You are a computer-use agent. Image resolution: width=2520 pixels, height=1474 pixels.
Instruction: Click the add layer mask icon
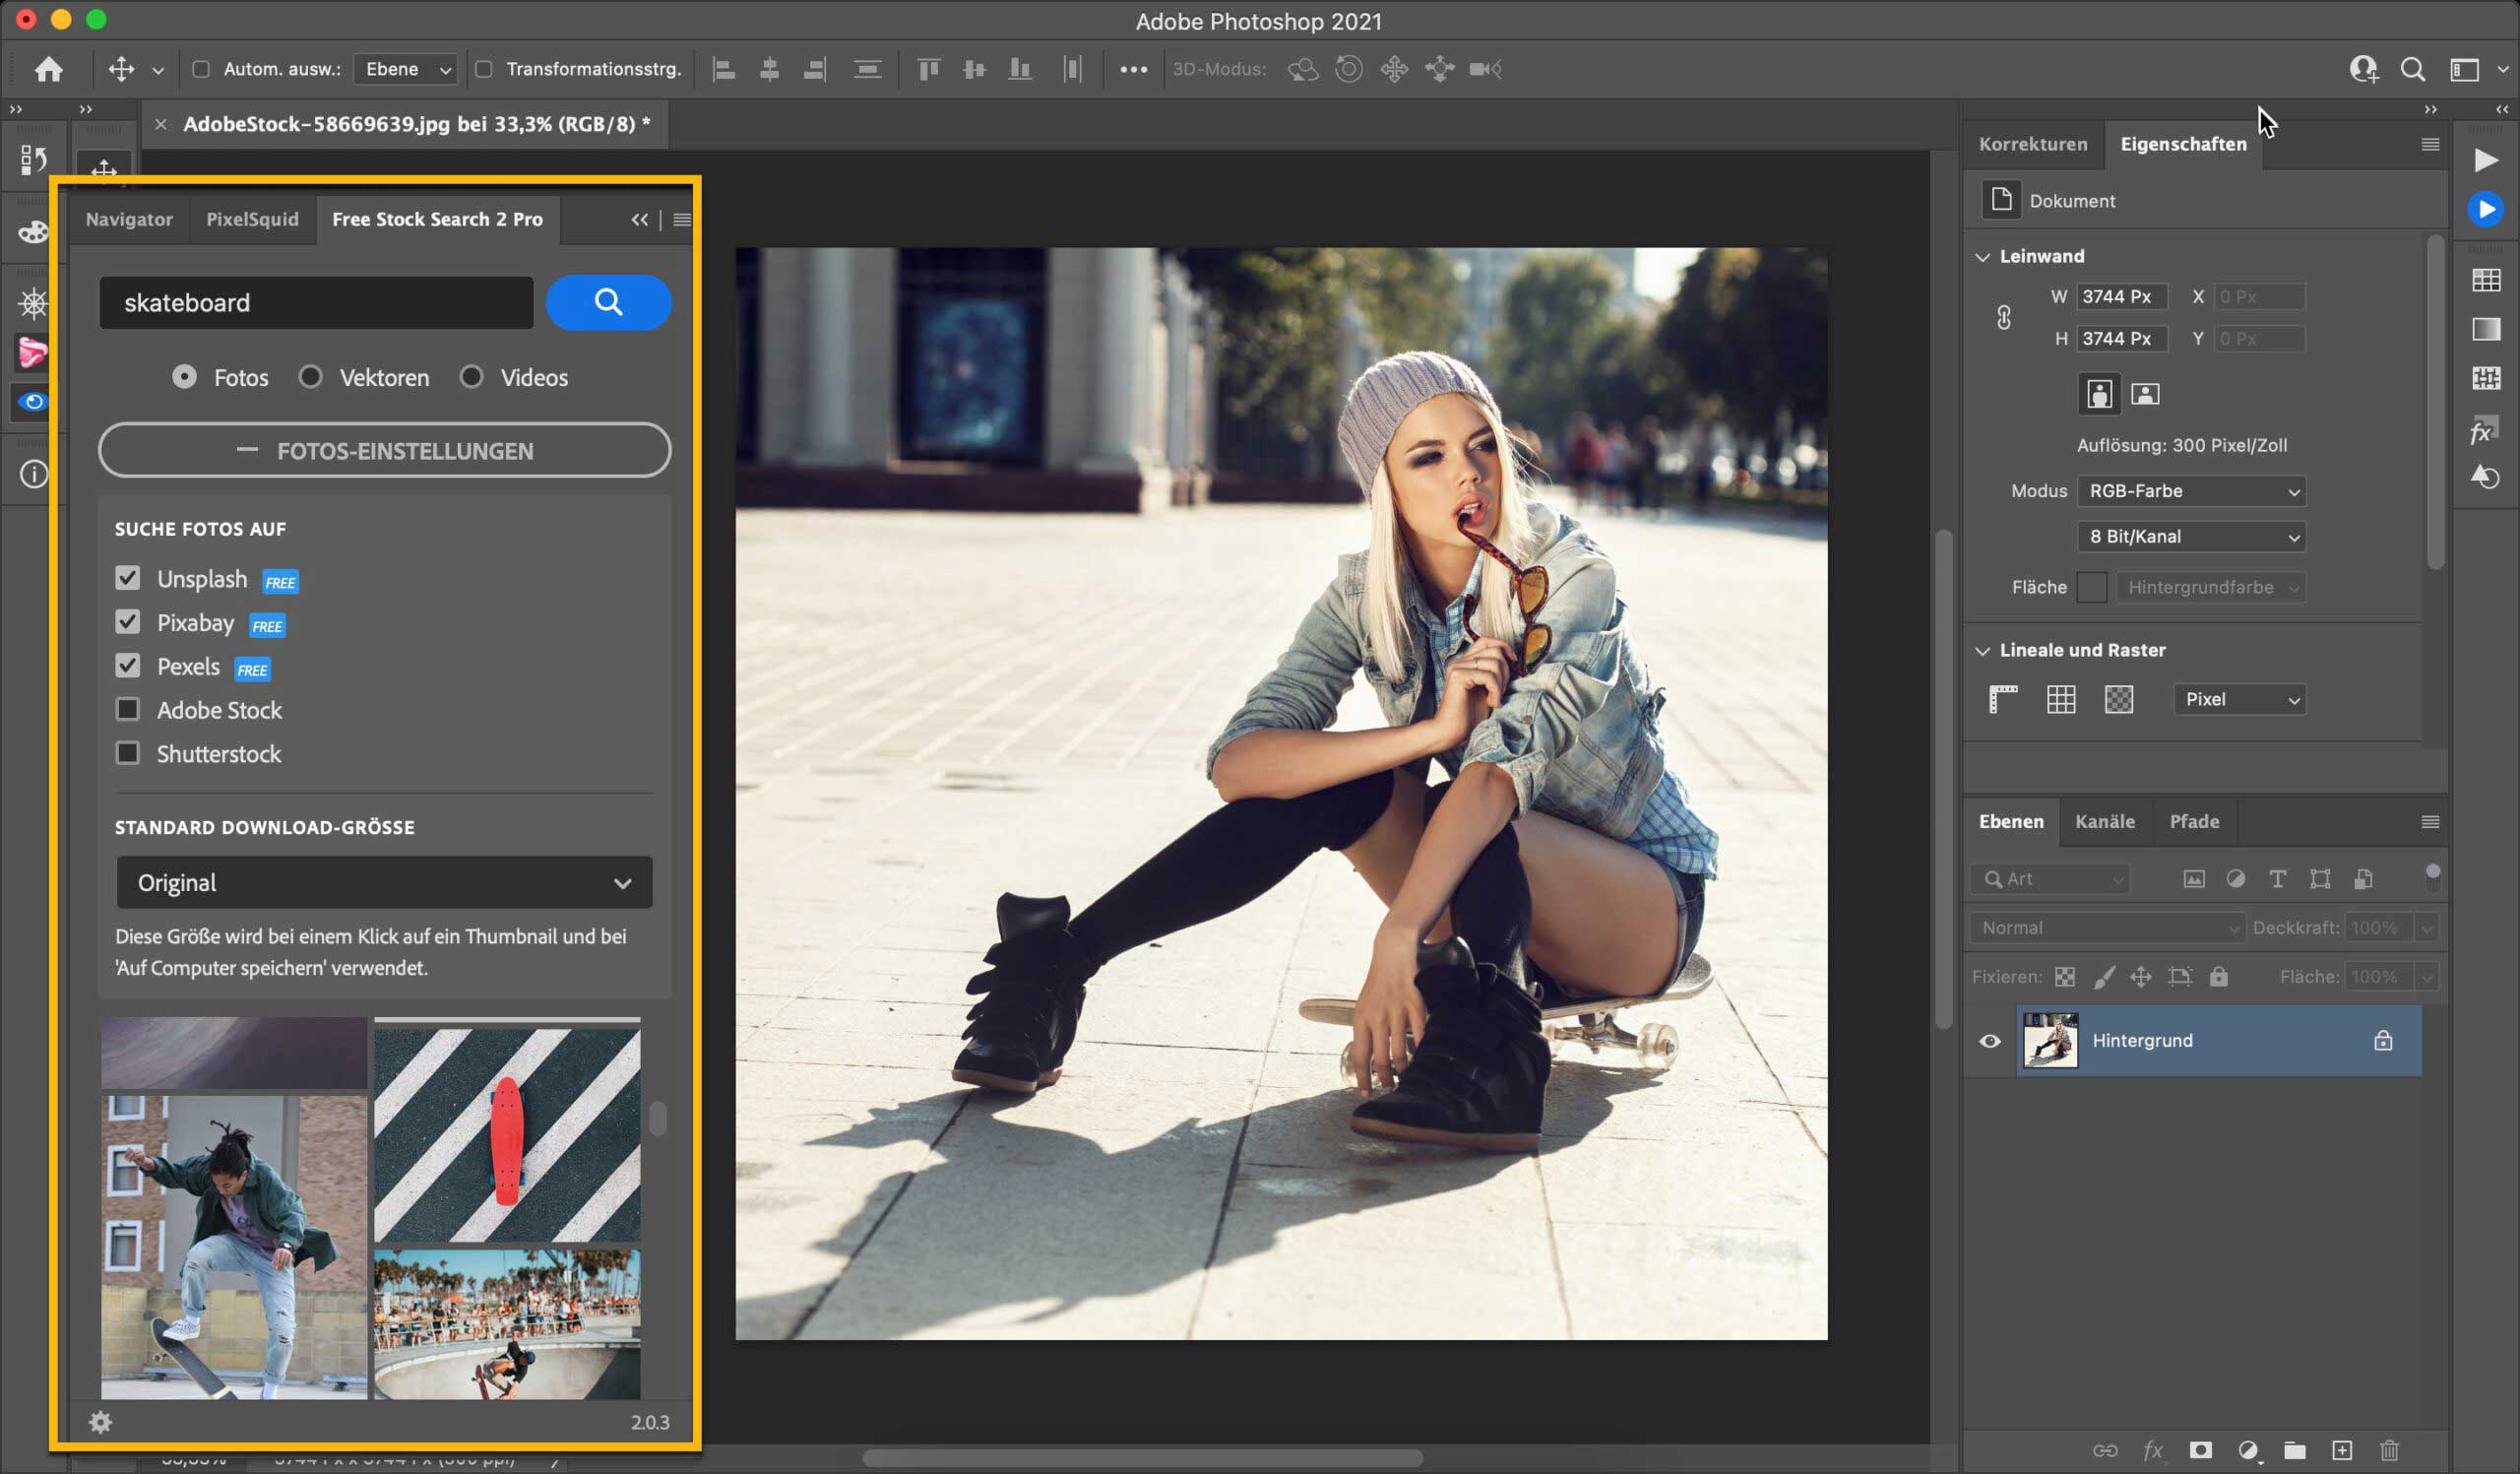click(2200, 1450)
